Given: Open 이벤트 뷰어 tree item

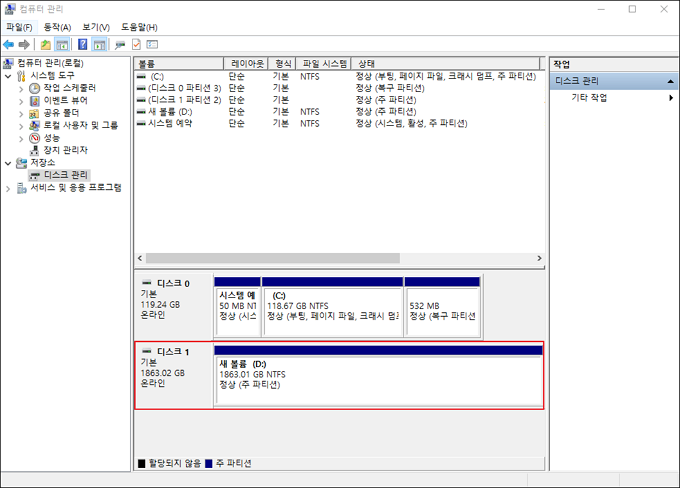Looking at the screenshot, I should [x=65, y=101].
